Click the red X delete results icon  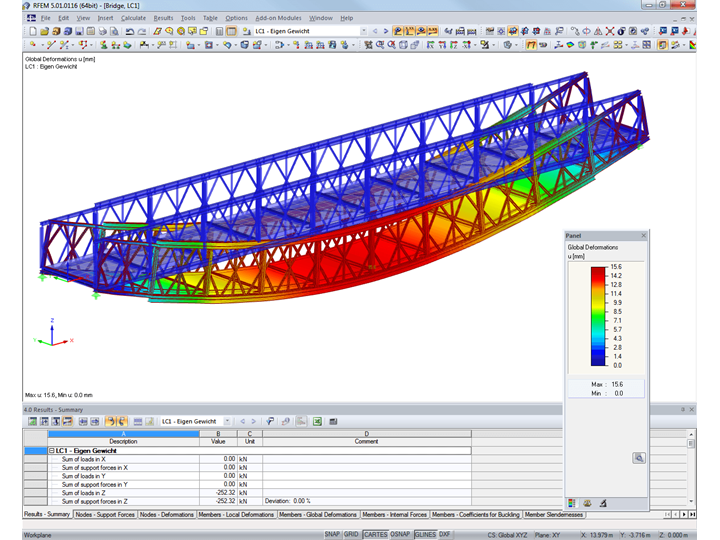(x=609, y=31)
